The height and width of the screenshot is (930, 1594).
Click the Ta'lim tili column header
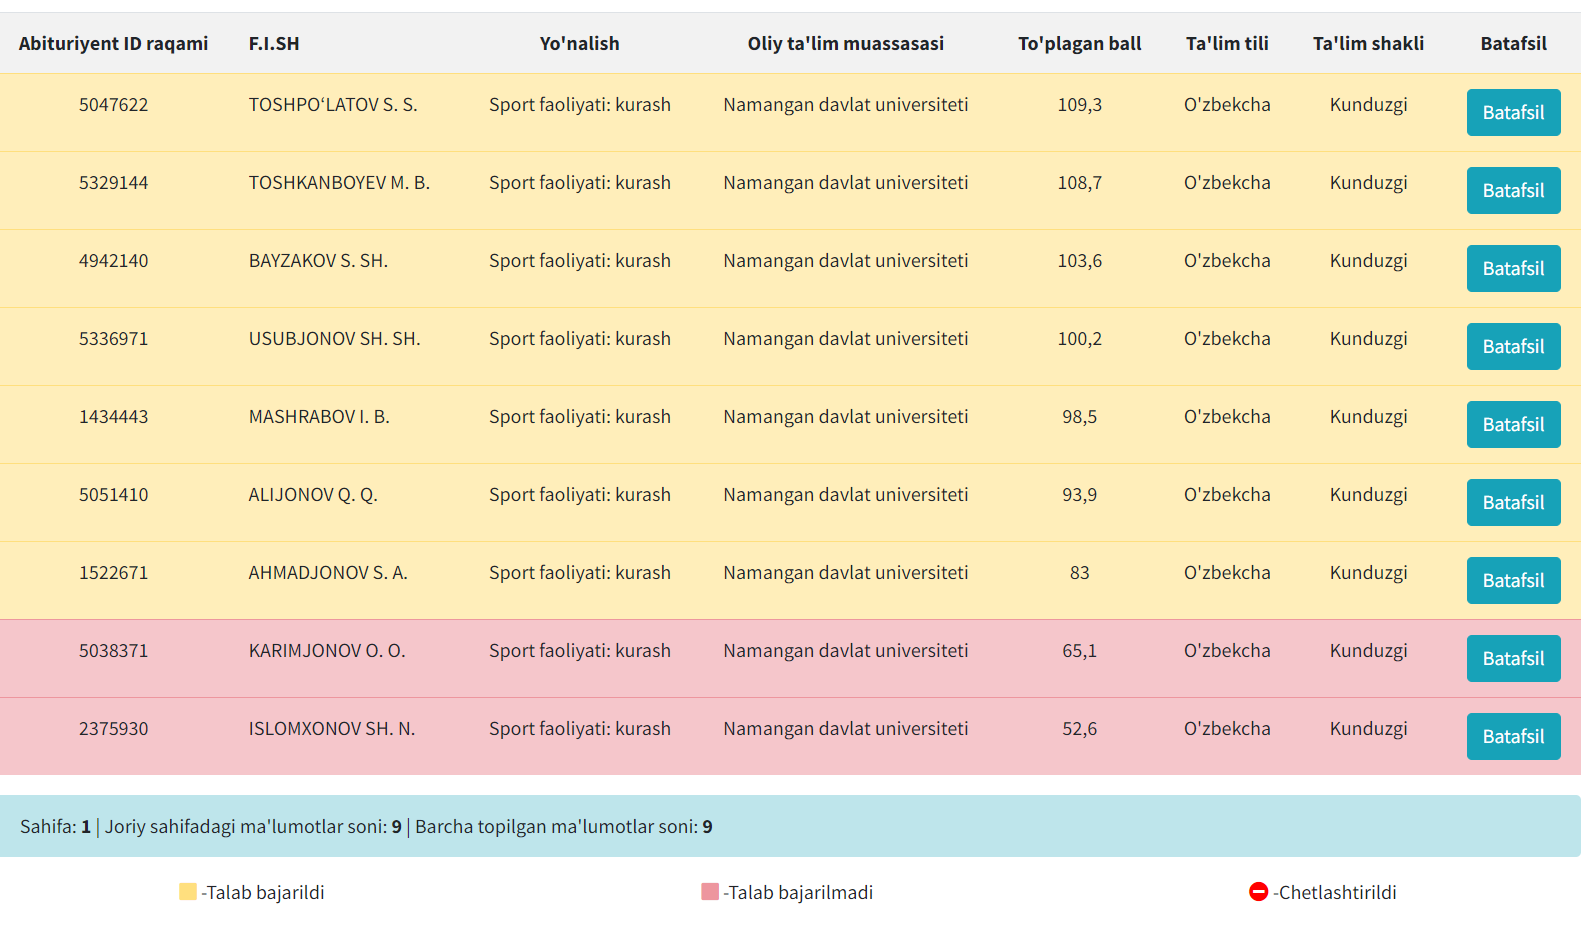pos(1227,44)
